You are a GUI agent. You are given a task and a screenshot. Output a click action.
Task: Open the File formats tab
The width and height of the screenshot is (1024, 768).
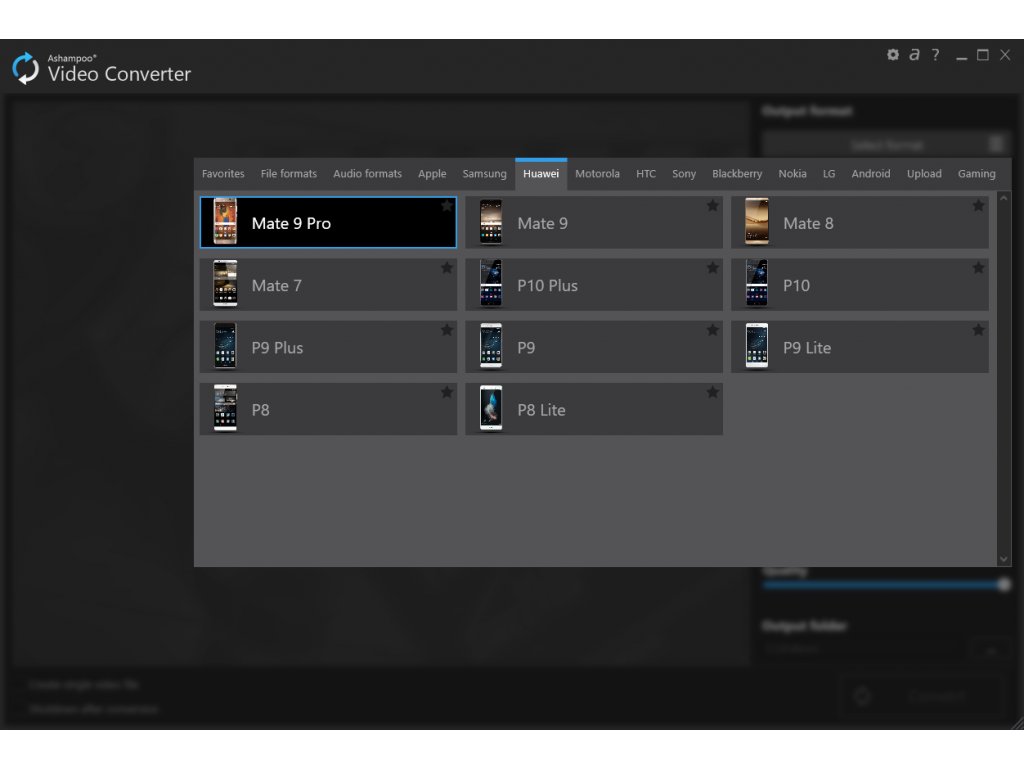click(x=289, y=174)
